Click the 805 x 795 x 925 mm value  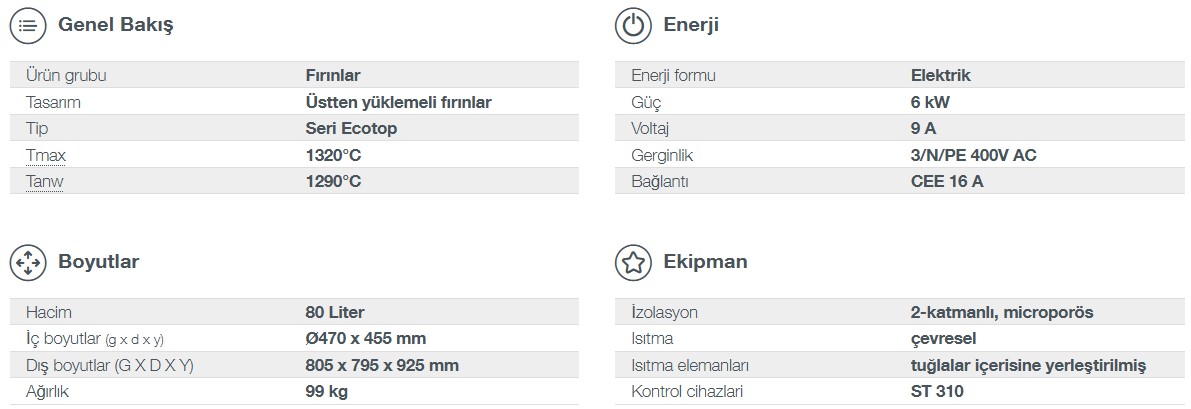click(382, 366)
